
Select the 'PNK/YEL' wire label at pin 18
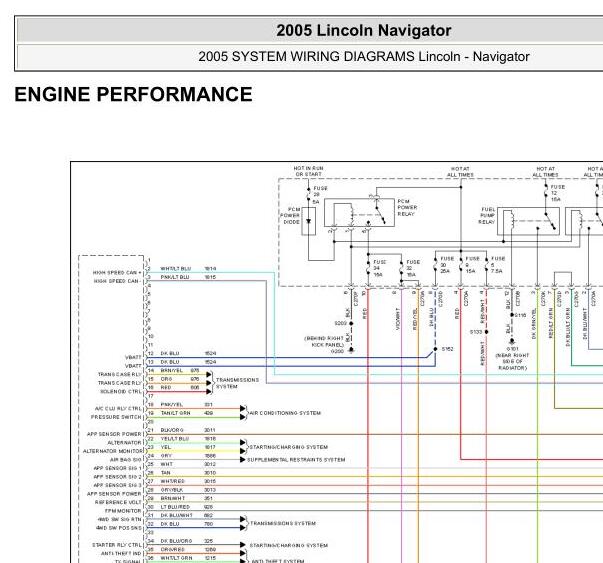172,405
